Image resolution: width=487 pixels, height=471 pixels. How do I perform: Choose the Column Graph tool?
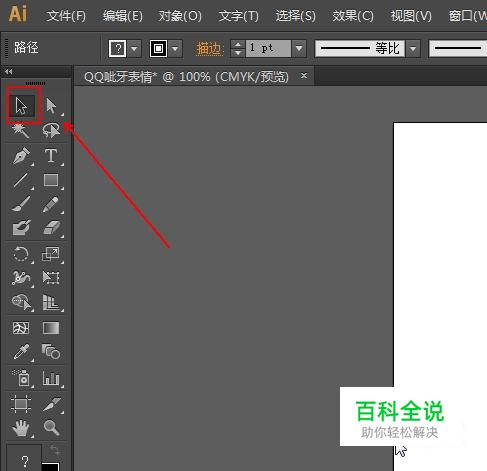click(51, 378)
